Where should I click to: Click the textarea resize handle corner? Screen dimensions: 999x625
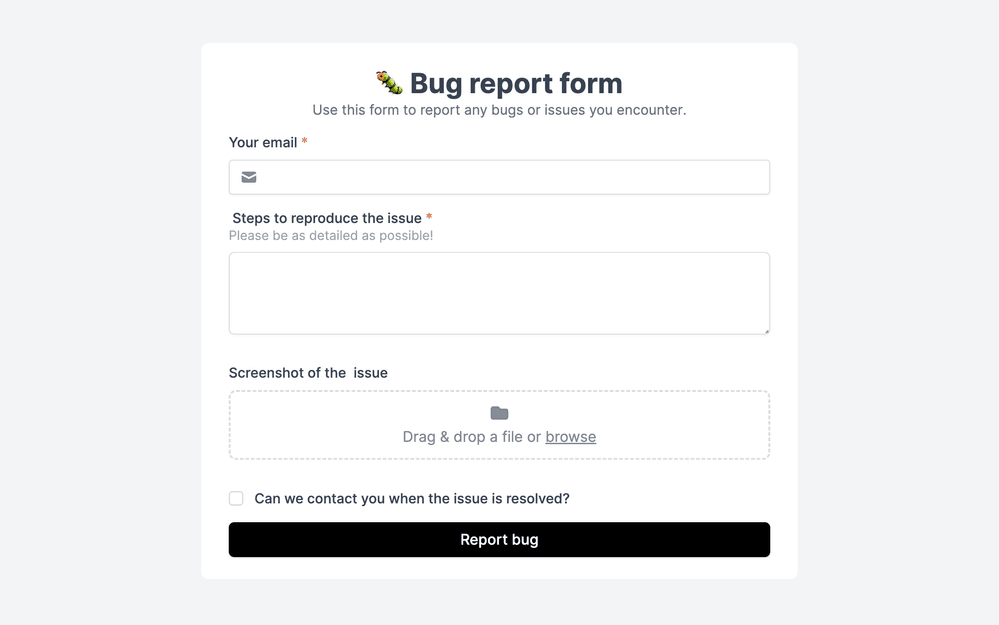click(x=765, y=329)
